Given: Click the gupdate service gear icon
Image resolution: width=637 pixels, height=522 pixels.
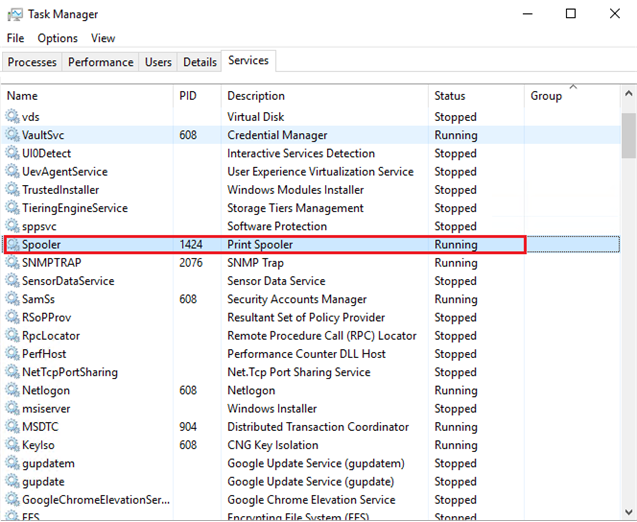Looking at the screenshot, I should click(x=13, y=482).
